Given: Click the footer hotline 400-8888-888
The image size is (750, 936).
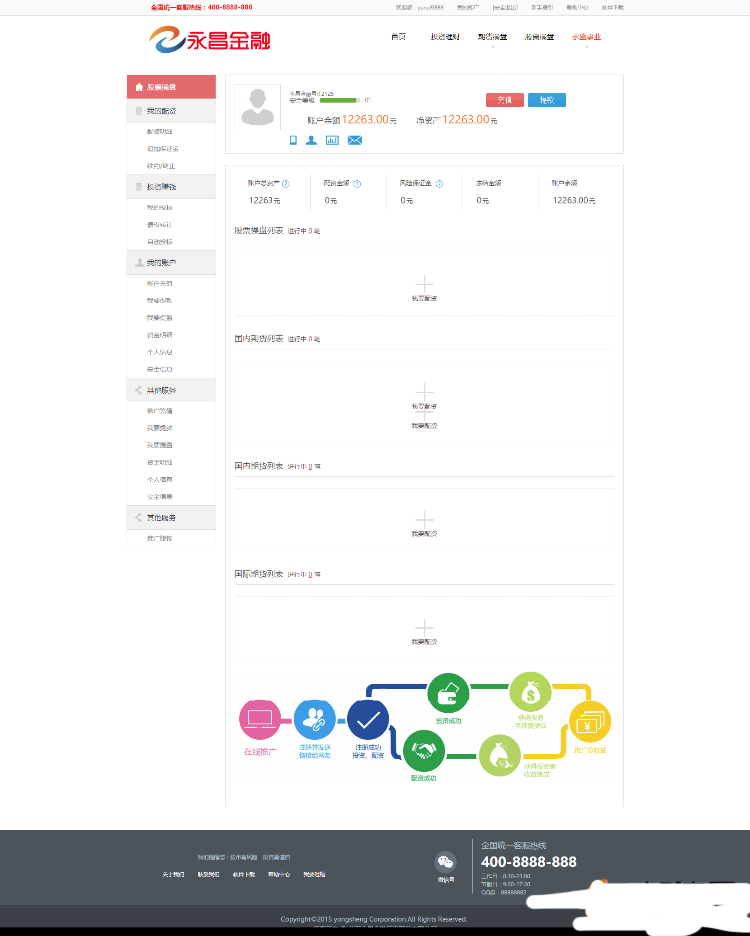Looking at the screenshot, I should pos(529,862).
